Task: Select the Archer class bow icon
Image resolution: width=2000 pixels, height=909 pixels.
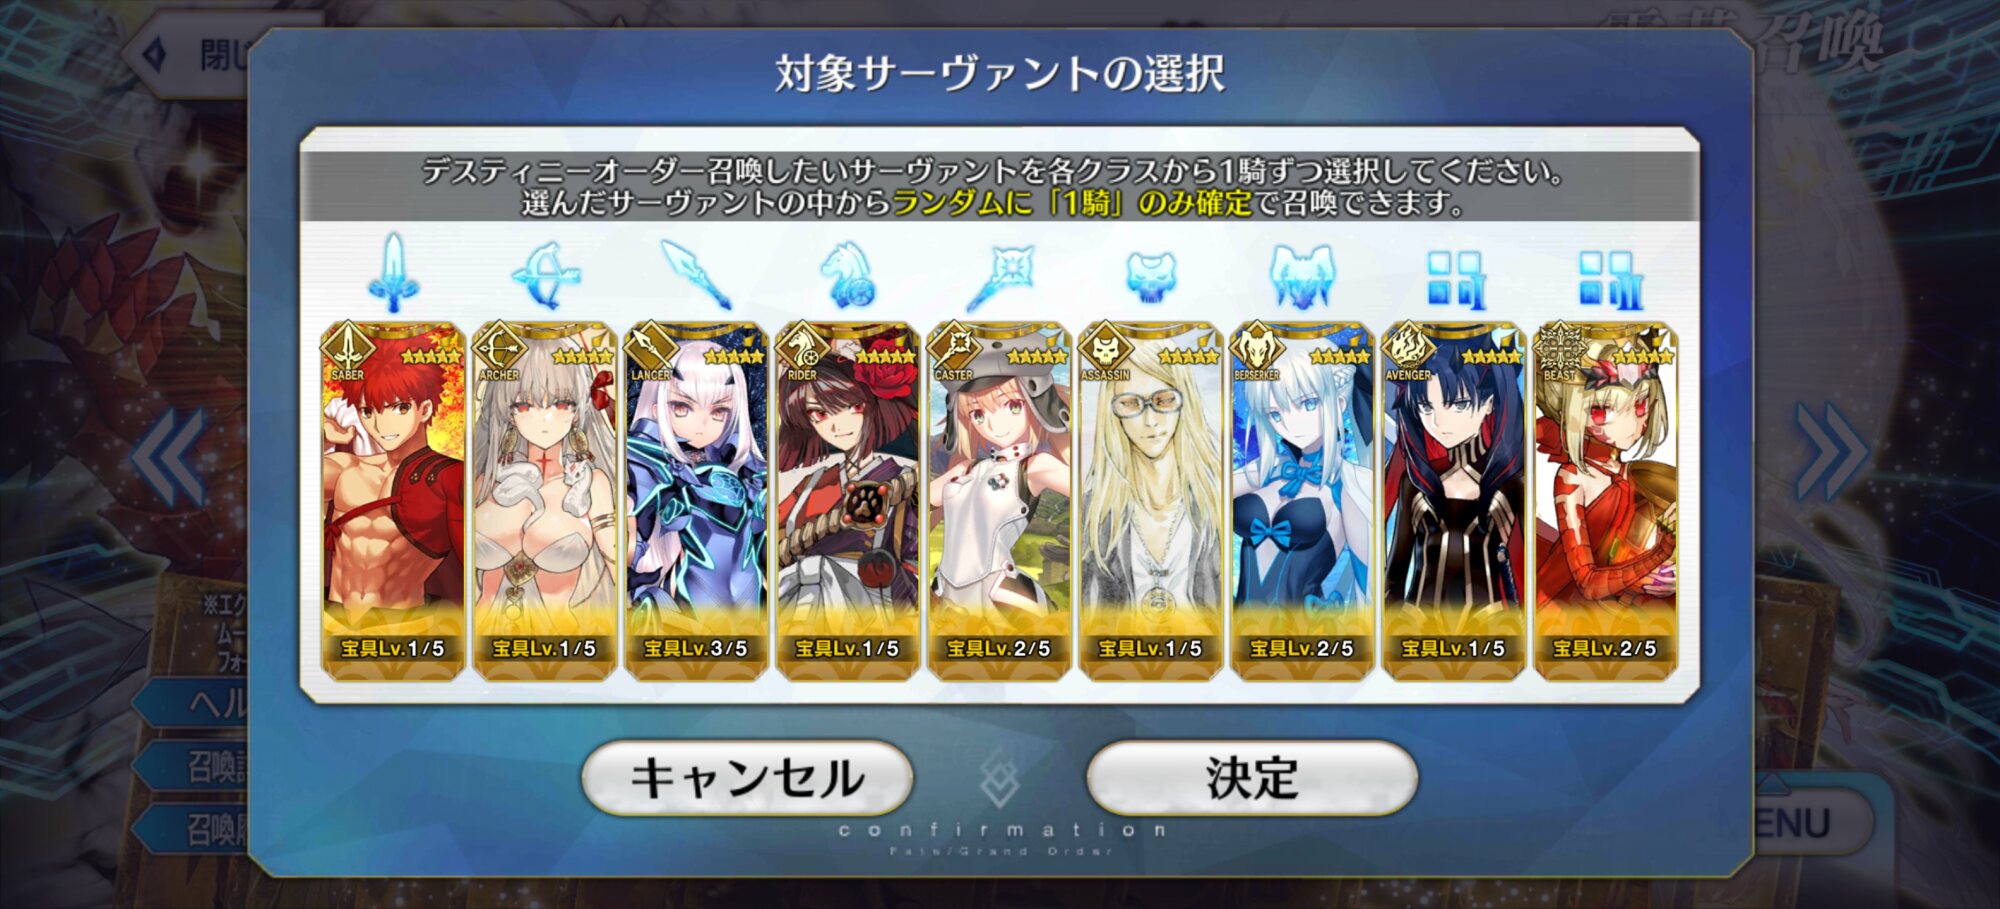Action: point(545,274)
